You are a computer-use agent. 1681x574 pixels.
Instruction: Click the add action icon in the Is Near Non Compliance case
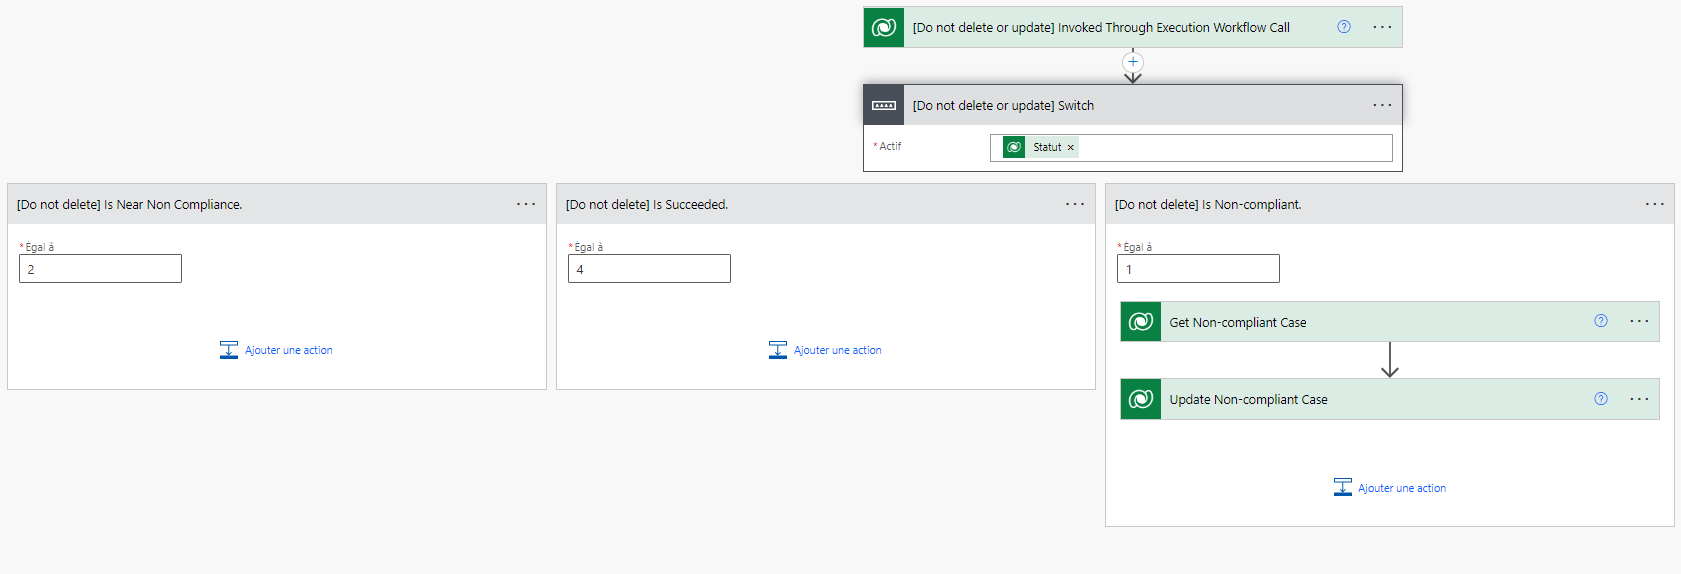[x=229, y=350]
